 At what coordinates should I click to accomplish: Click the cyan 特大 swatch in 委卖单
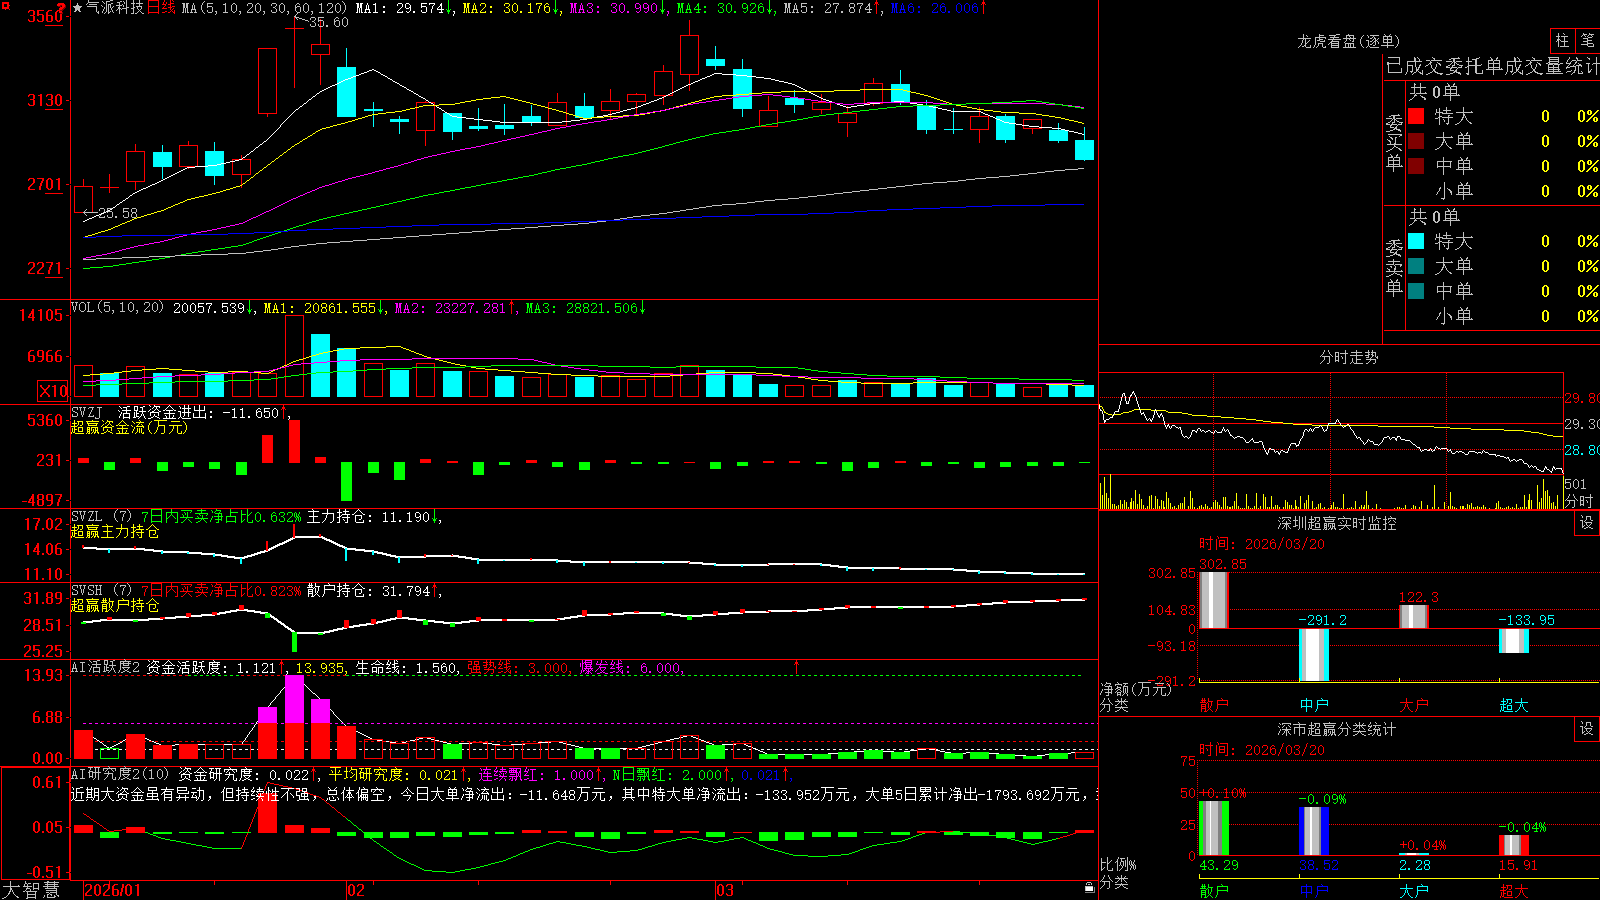[x=1416, y=241]
